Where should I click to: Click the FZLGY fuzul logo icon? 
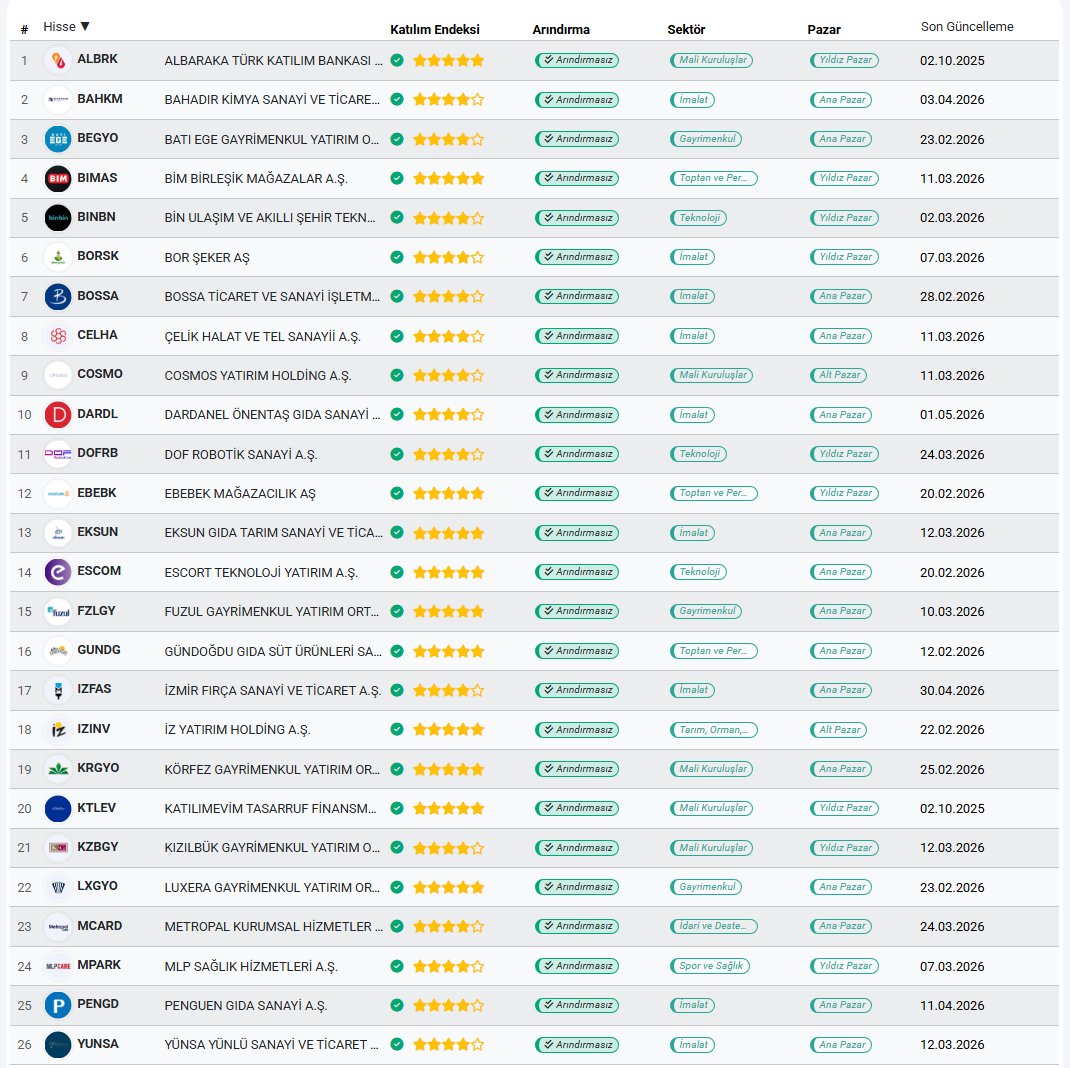pyautogui.click(x=58, y=611)
